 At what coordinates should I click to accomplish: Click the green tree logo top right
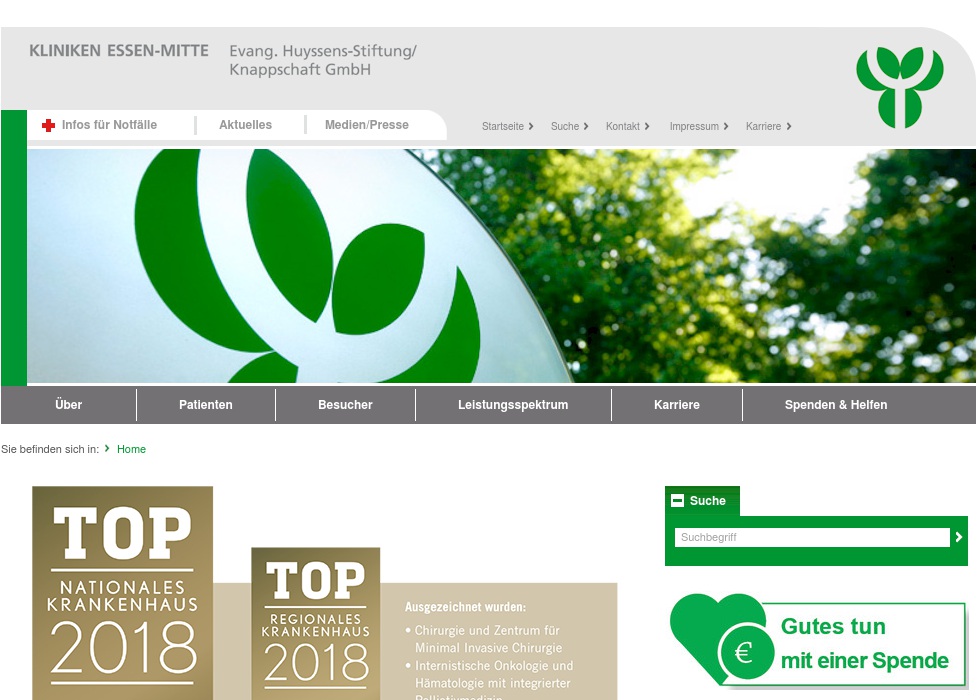pyautogui.click(x=899, y=88)
